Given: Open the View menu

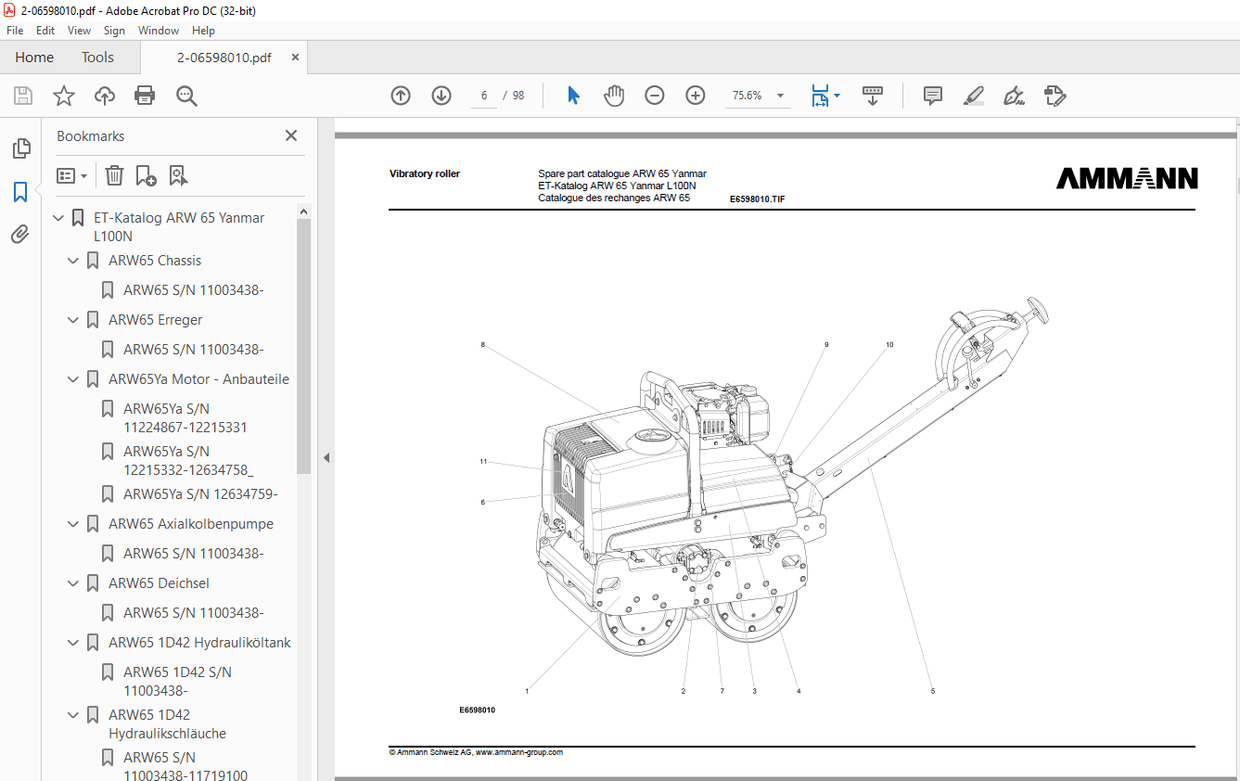Looking at the screenshot, I should [78, 30].
